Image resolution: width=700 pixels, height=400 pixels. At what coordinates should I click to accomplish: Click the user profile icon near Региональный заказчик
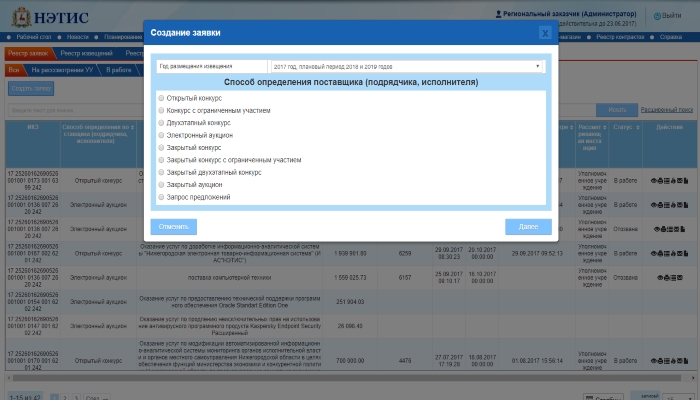[498, 14]
